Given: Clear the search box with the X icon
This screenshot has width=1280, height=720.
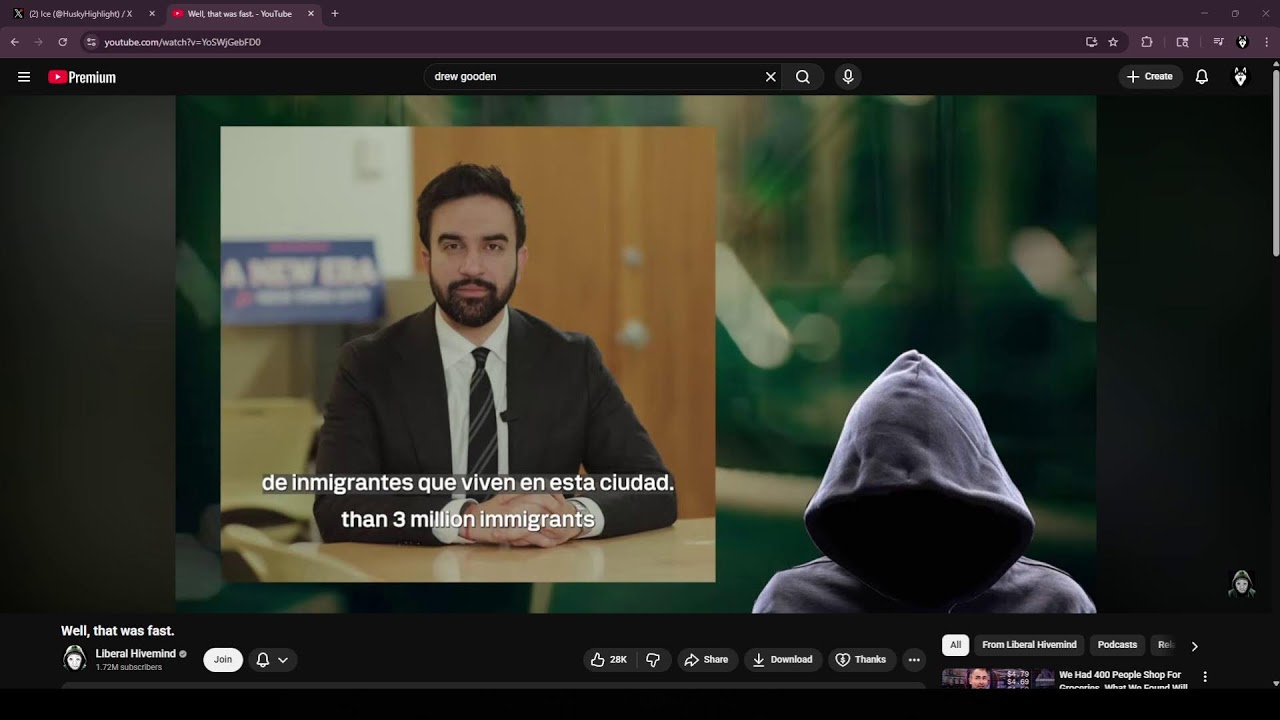Looking at the screenshot, I should (771, 77).
